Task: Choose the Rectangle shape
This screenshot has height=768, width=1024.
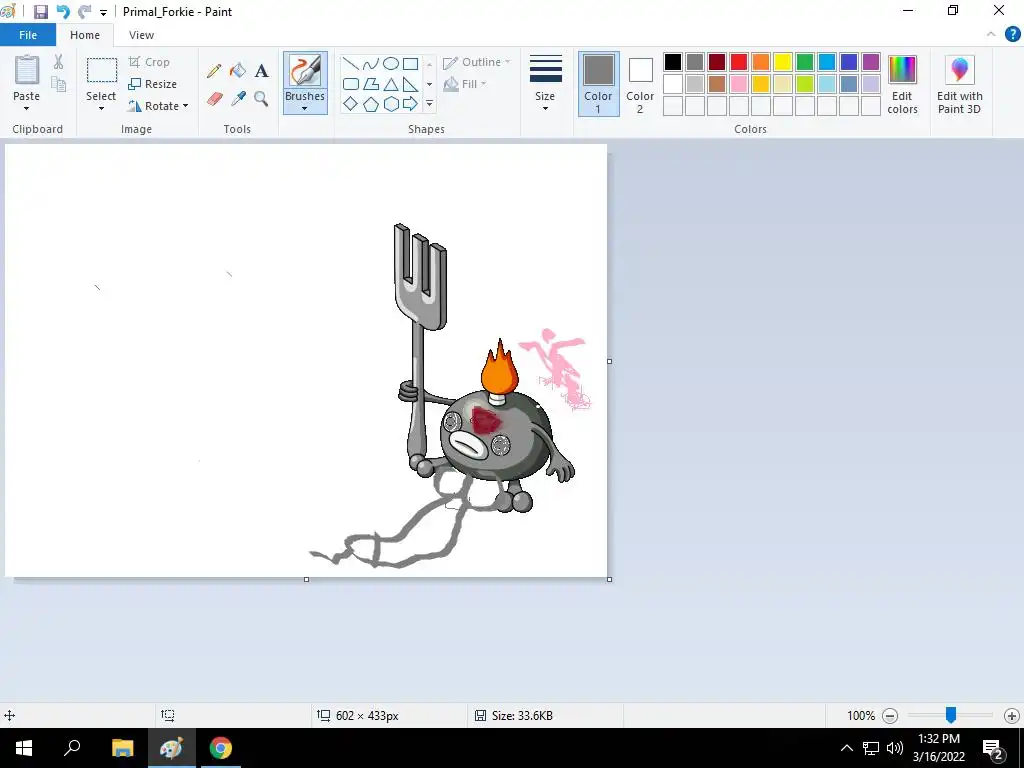Action: (x=410, y=63)
